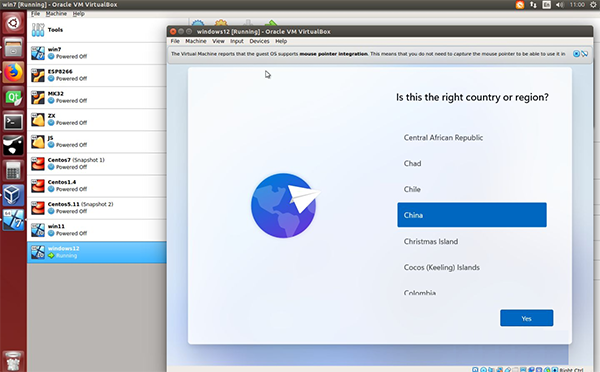Click the VirtualBox cube icon in dock
This screenshot has height=372, width=600.
(x=13, y=195)
